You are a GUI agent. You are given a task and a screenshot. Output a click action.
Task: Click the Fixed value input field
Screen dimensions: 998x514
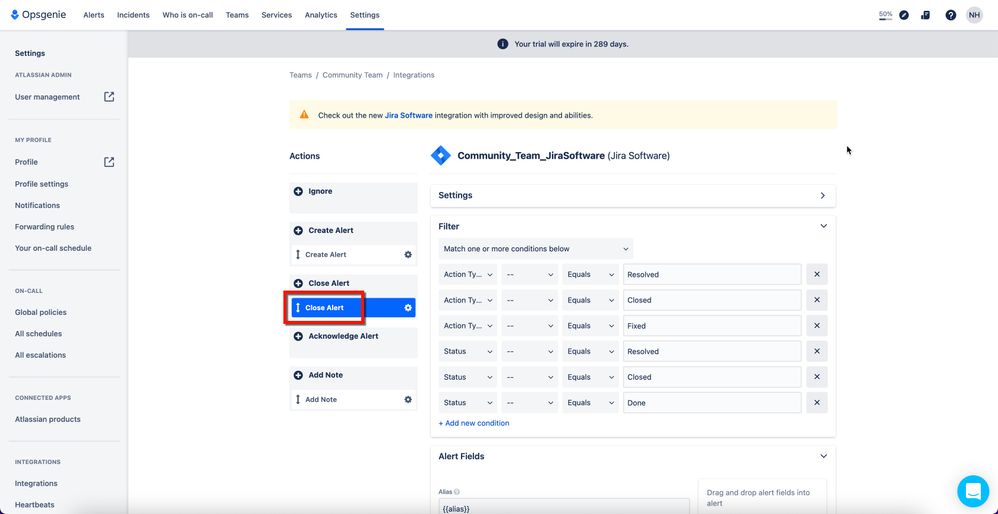pos(712,326)
